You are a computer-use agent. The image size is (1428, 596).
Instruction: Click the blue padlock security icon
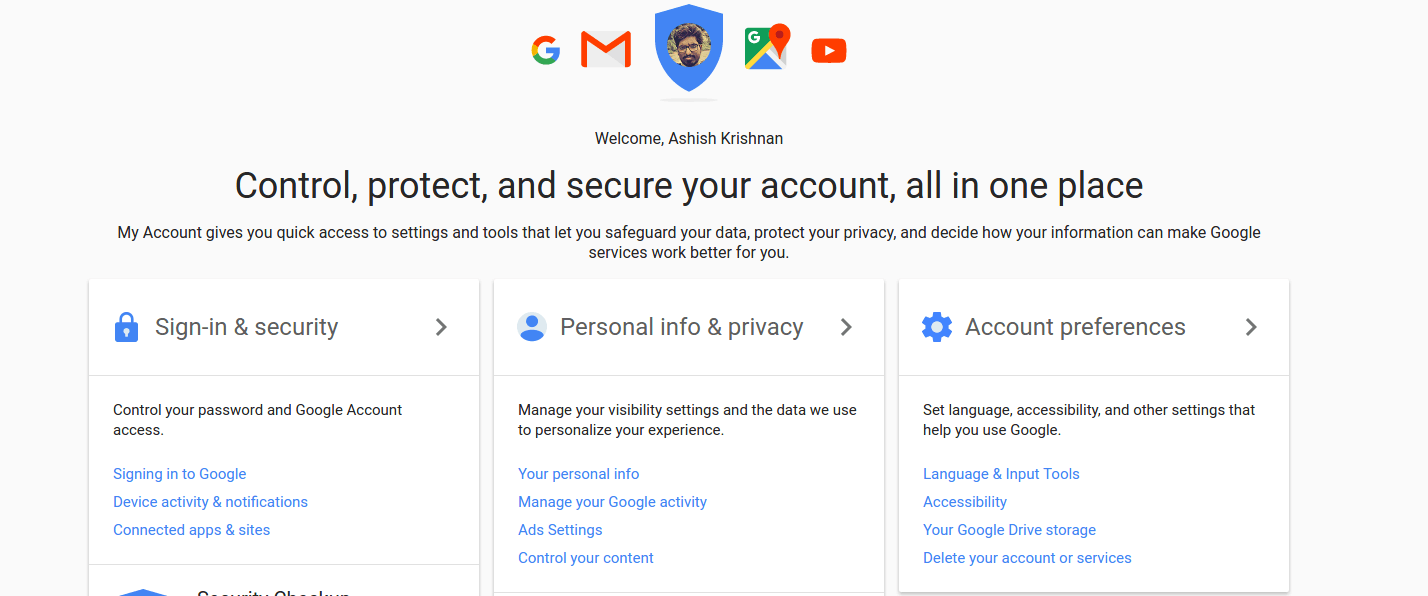(126, 327)
